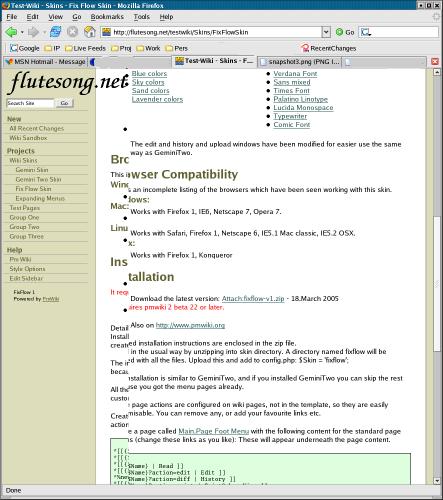Open the Live Feeds bookmarks folder
Viewport: 443px width, 500px height.
85,48
